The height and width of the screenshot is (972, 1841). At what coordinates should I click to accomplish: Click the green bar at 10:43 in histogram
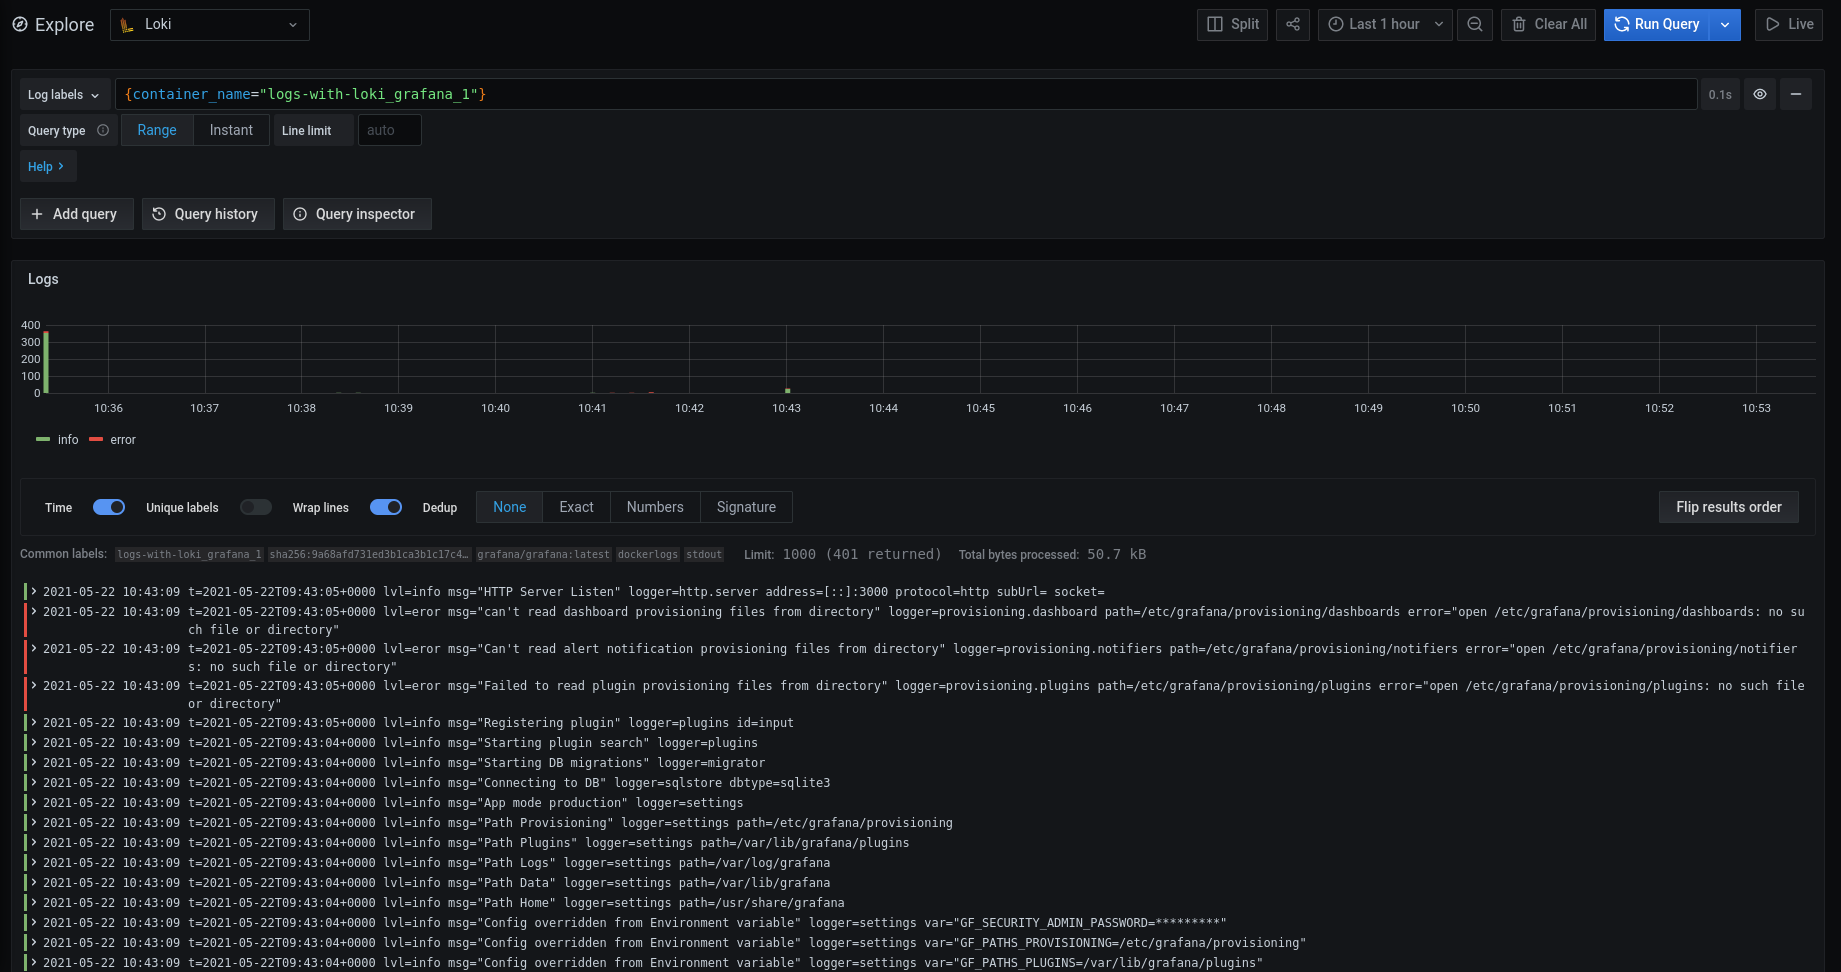(788, 391)
